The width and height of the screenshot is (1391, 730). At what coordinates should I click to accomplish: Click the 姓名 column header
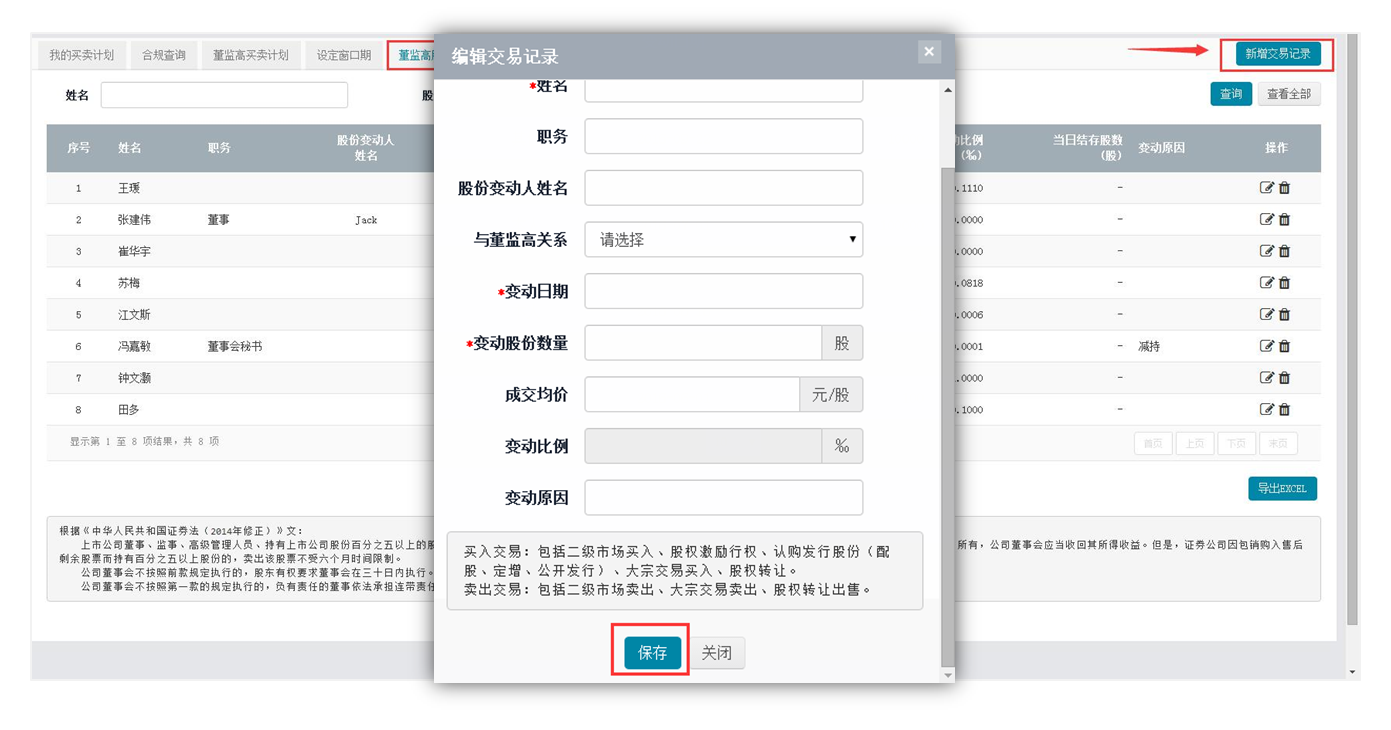pyautogui.click(x=130, y=148)
